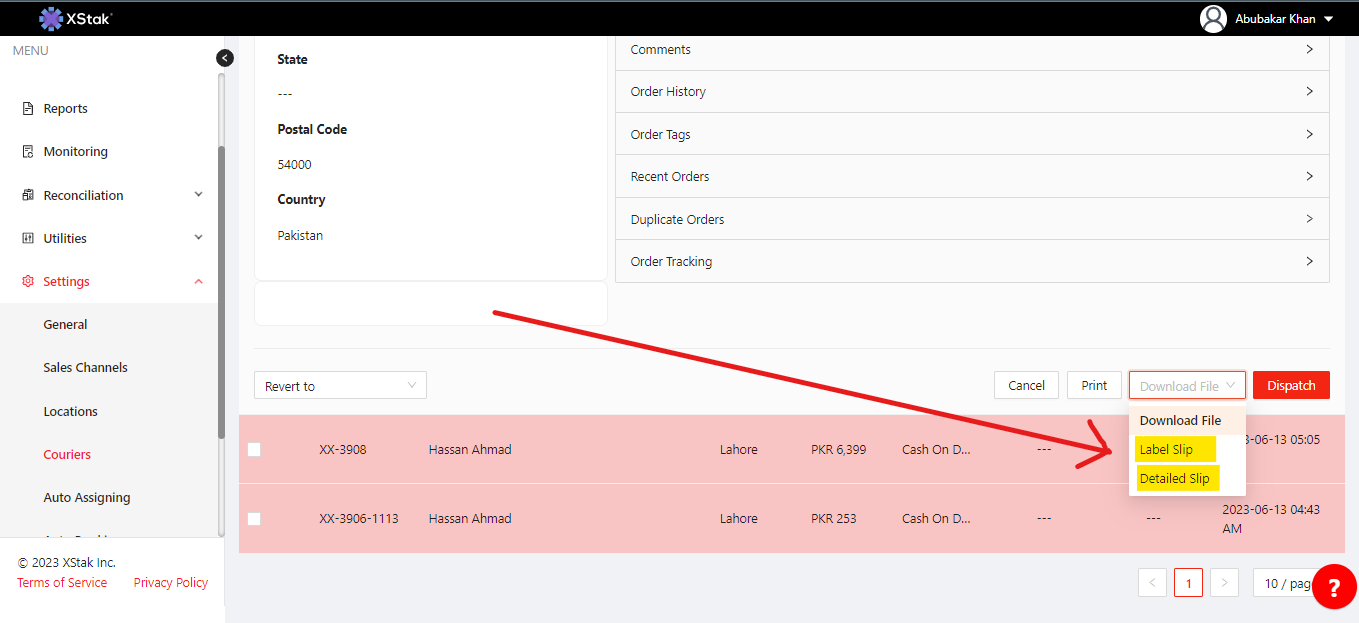Open the Terms of Service link
Screen dimensions: 1359x623
tap(62, 583)
